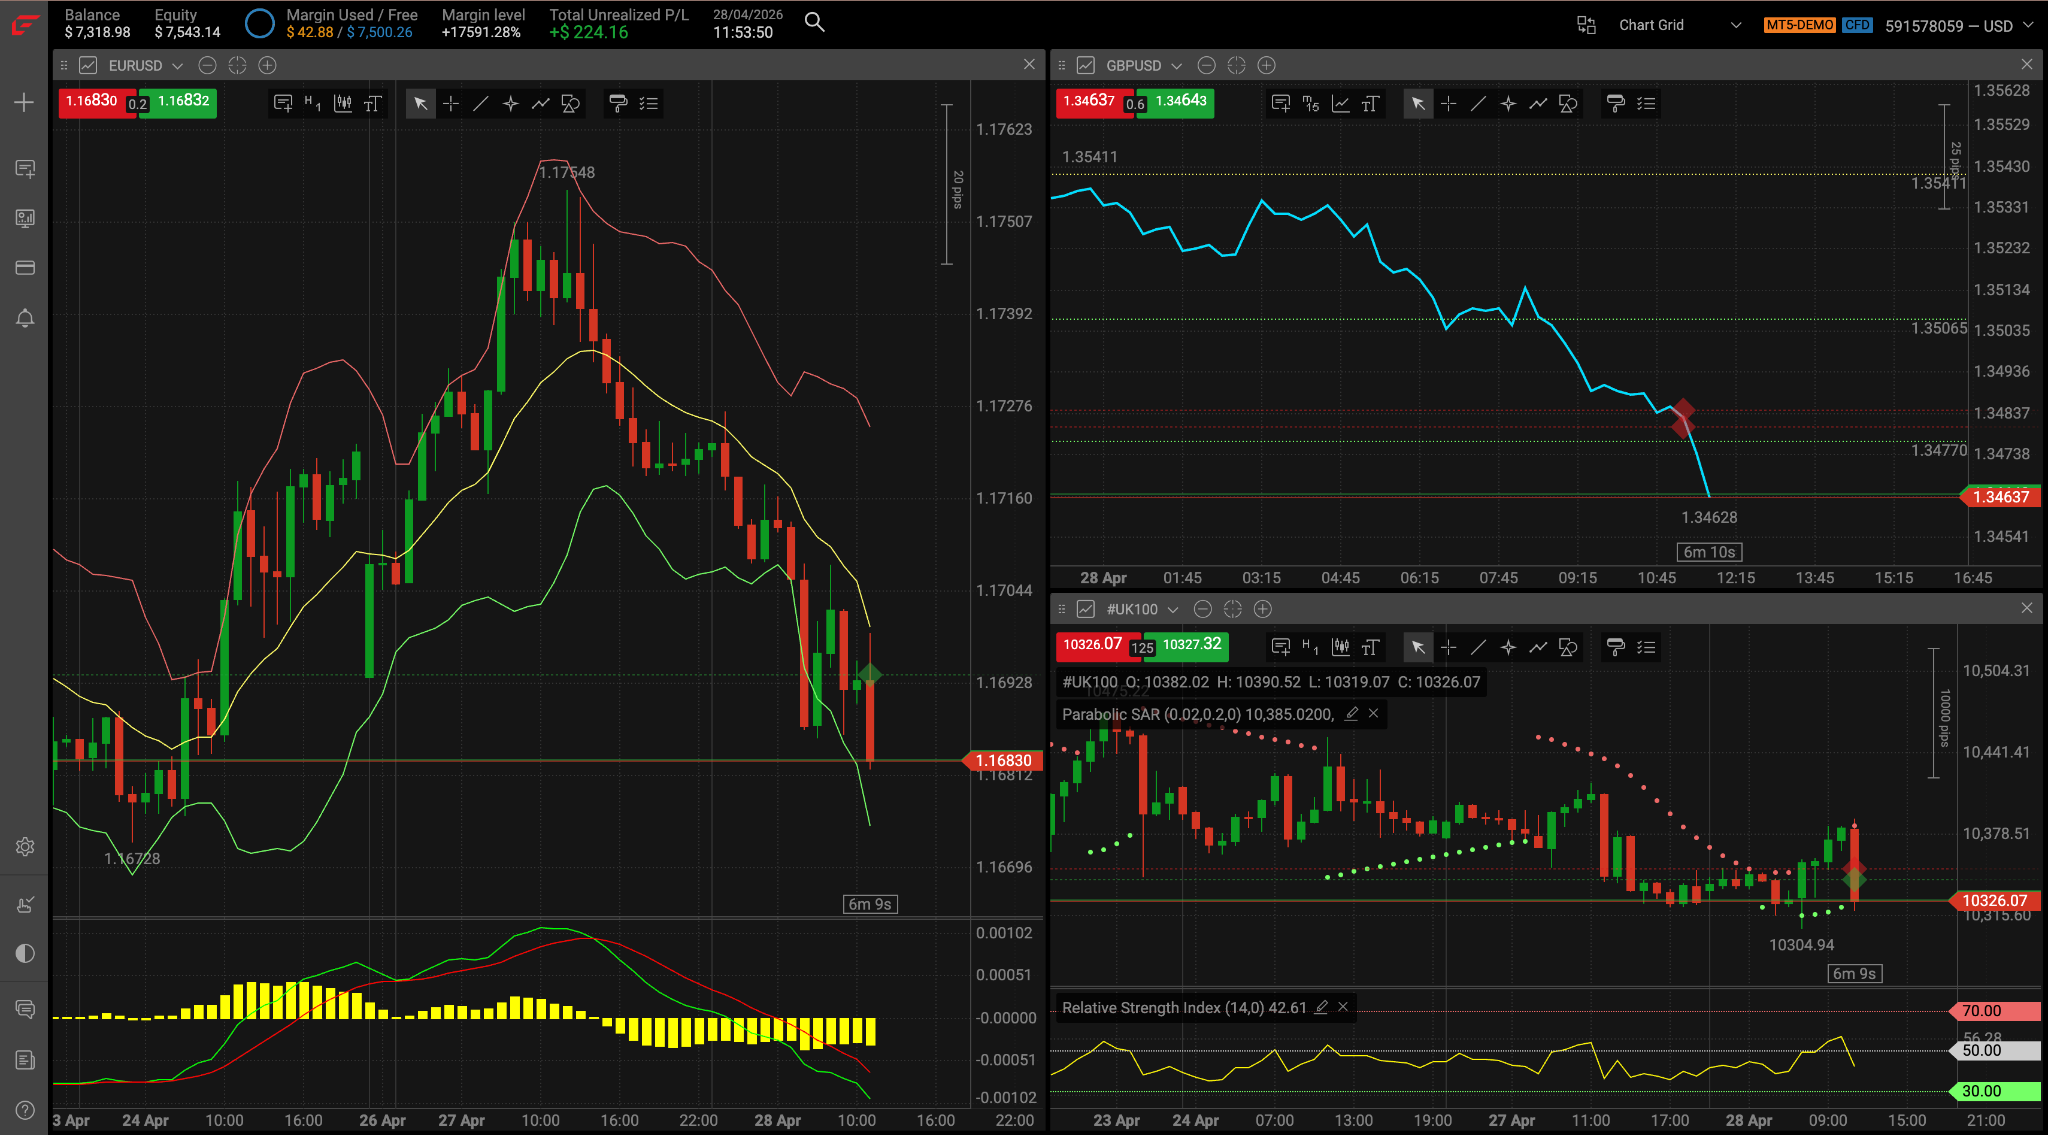Open the EURUSD candlestick chart type selector
The width and height of the screenshot is (2048, 1135).
tap(343, 103)
